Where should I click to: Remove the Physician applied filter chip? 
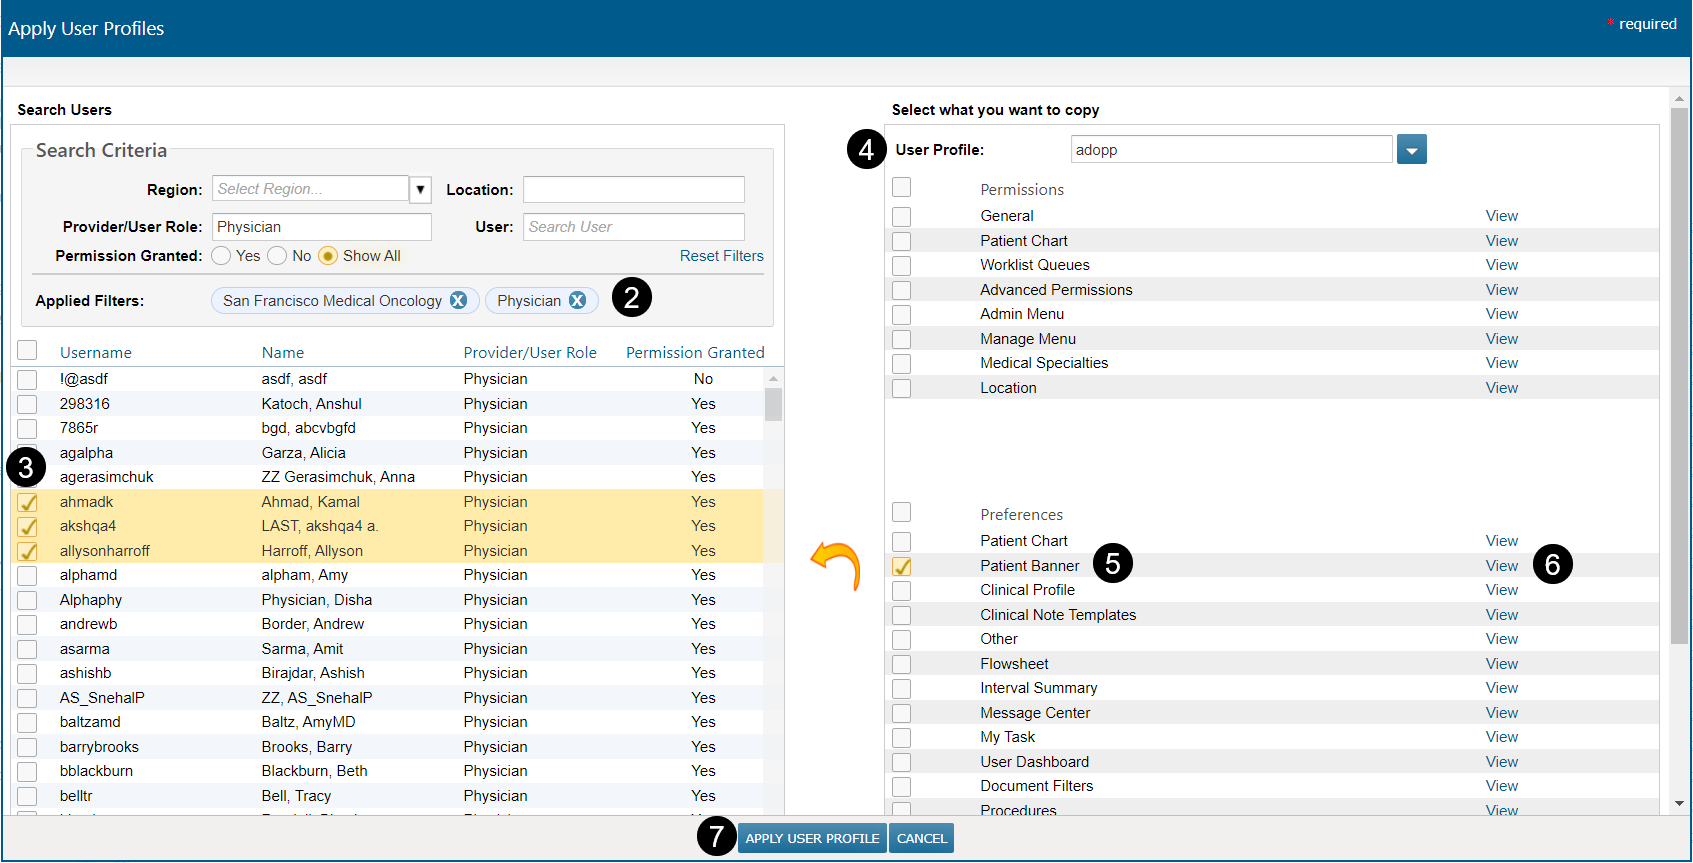coord(577,301)
